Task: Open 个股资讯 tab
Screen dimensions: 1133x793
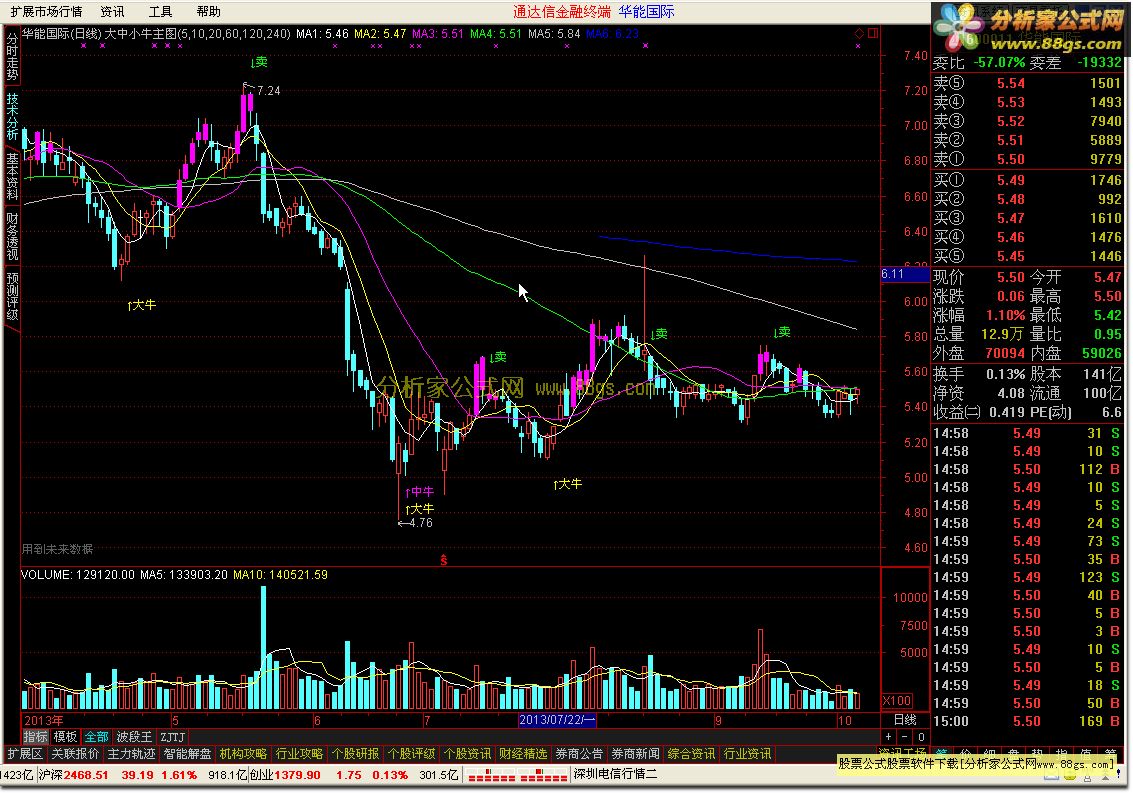Action: pos(468,754)
